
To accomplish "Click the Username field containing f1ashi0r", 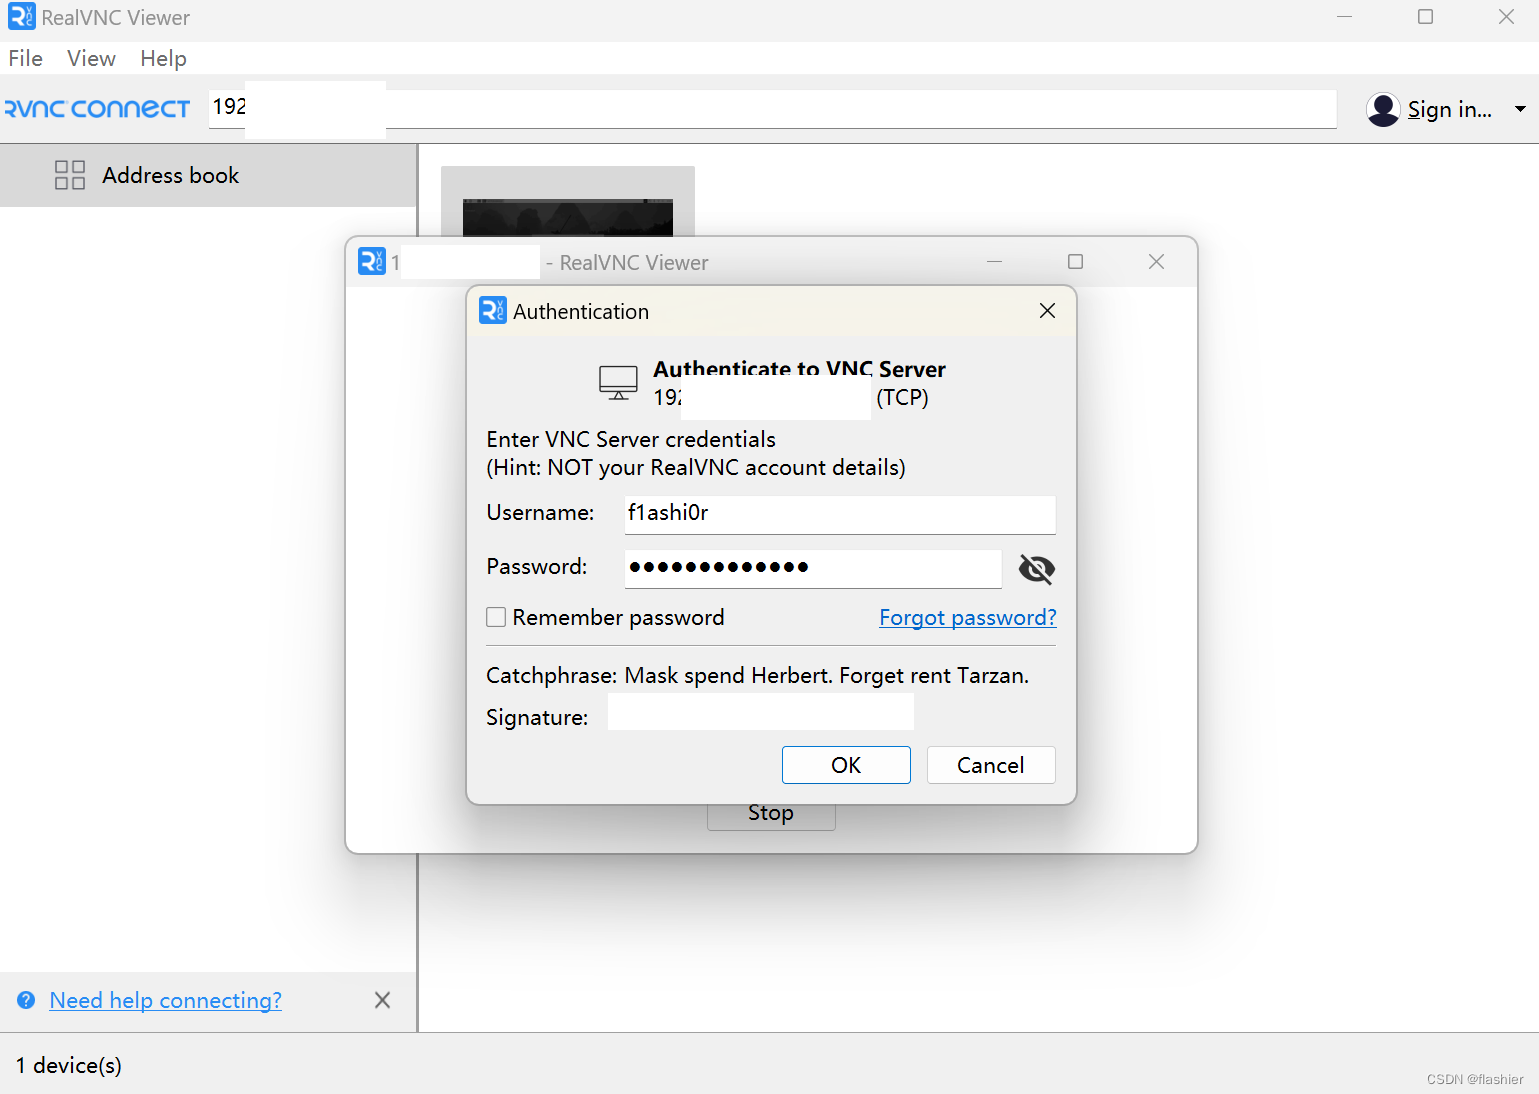I will point(840,514).
